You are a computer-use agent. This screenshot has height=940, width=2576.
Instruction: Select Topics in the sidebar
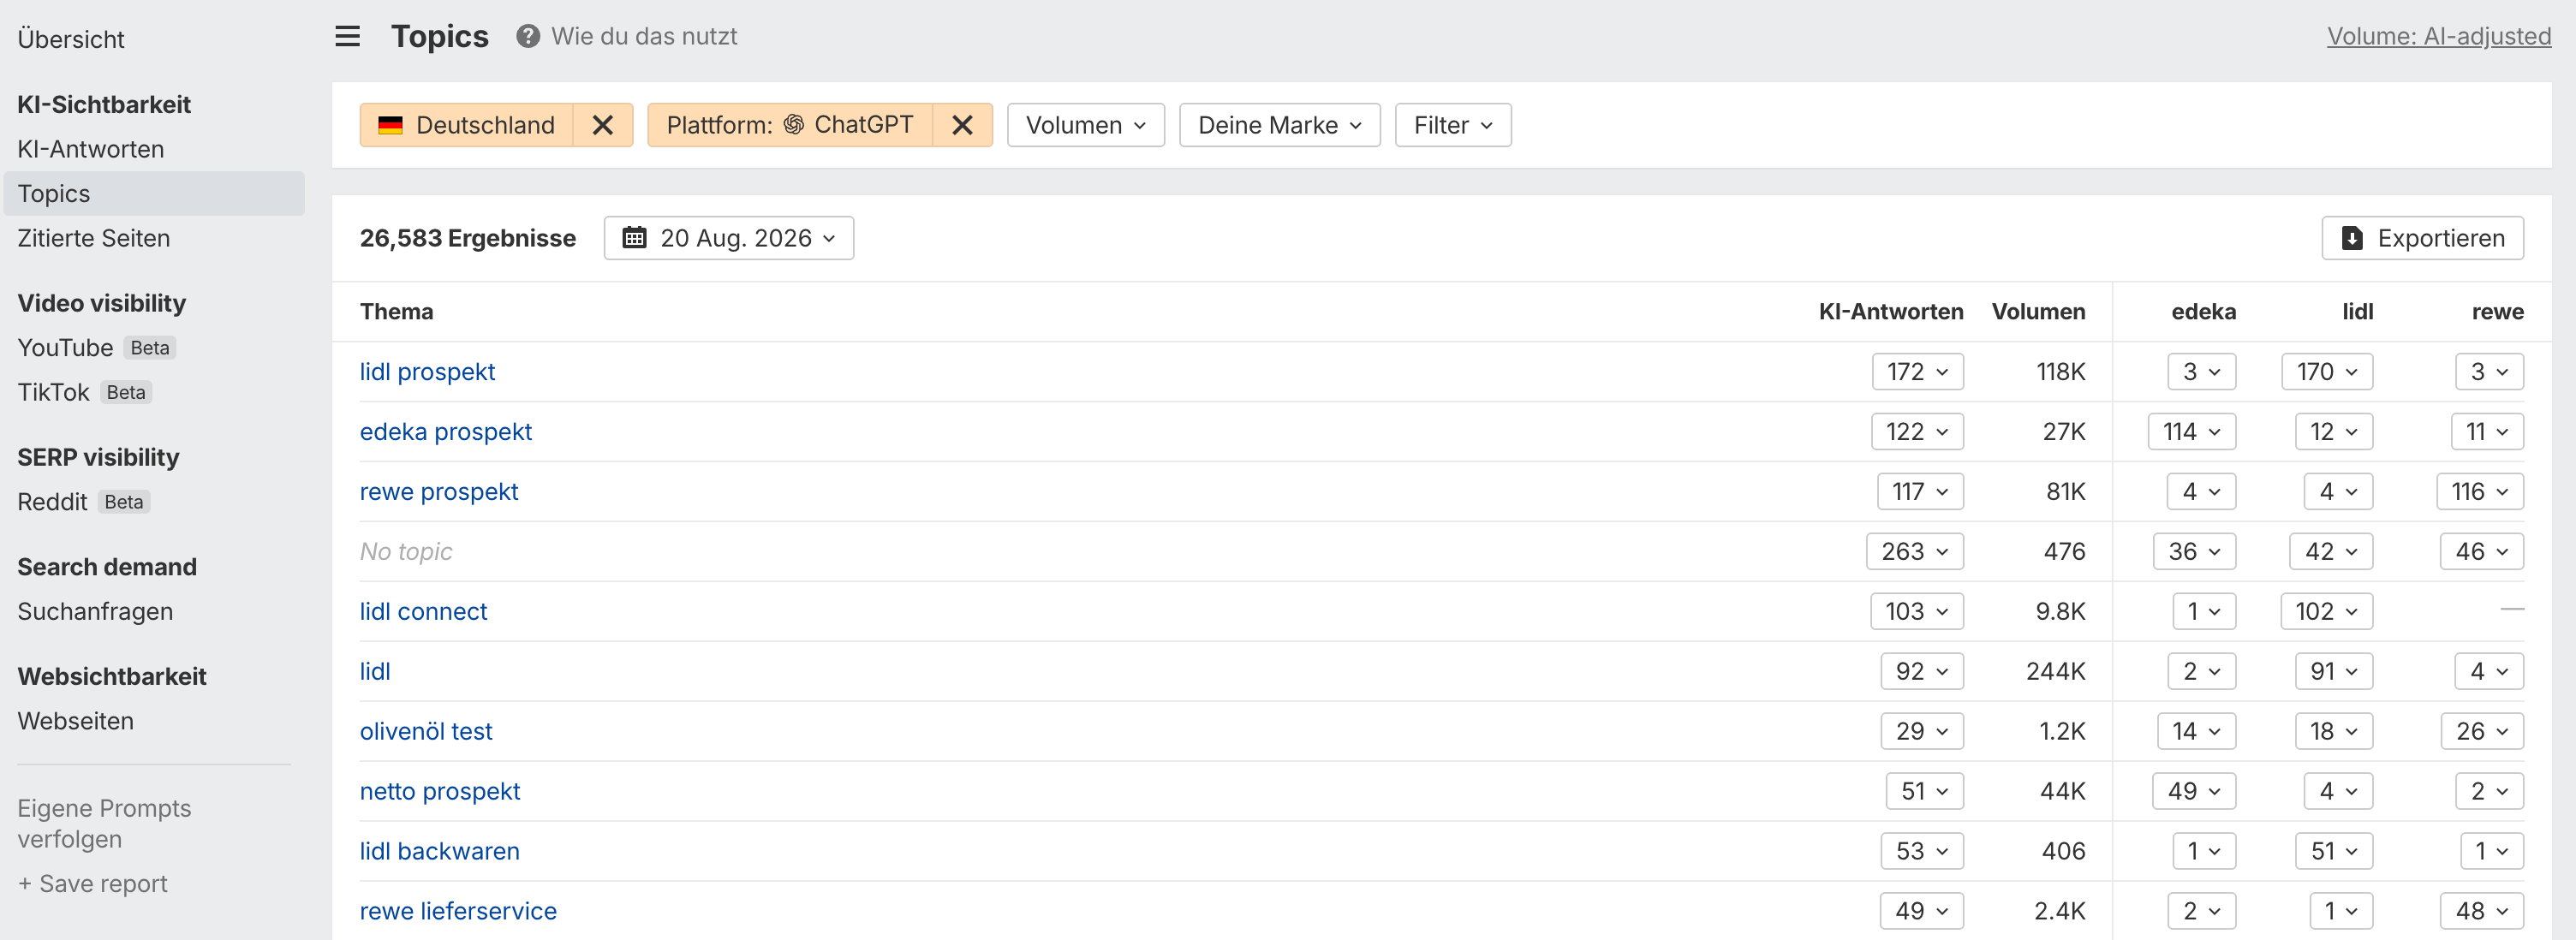(154, 194)
